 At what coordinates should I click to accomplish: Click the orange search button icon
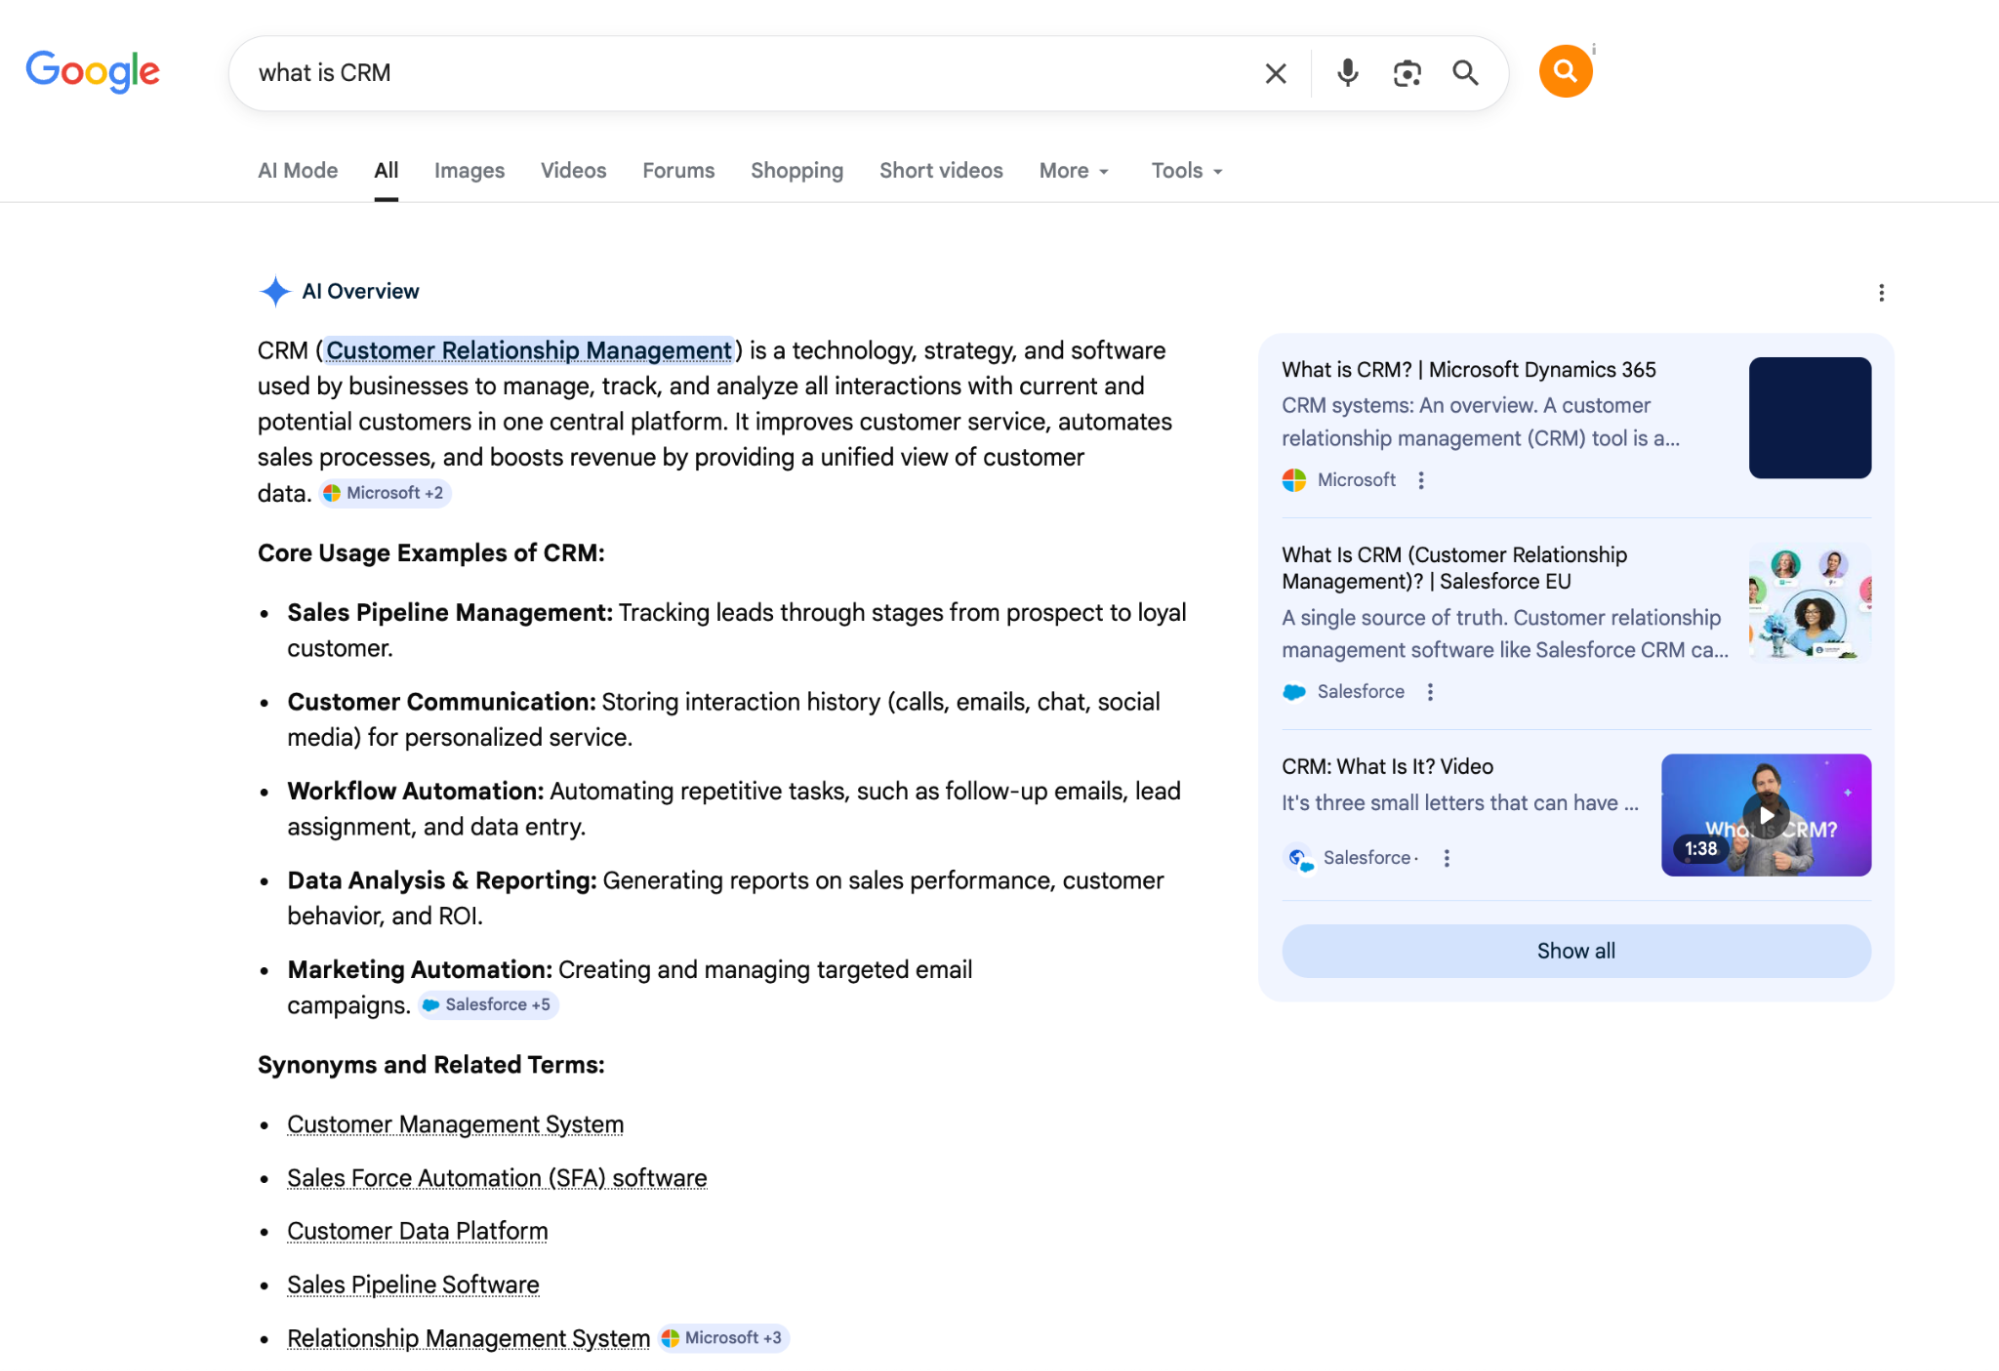tap(1565, 70)
